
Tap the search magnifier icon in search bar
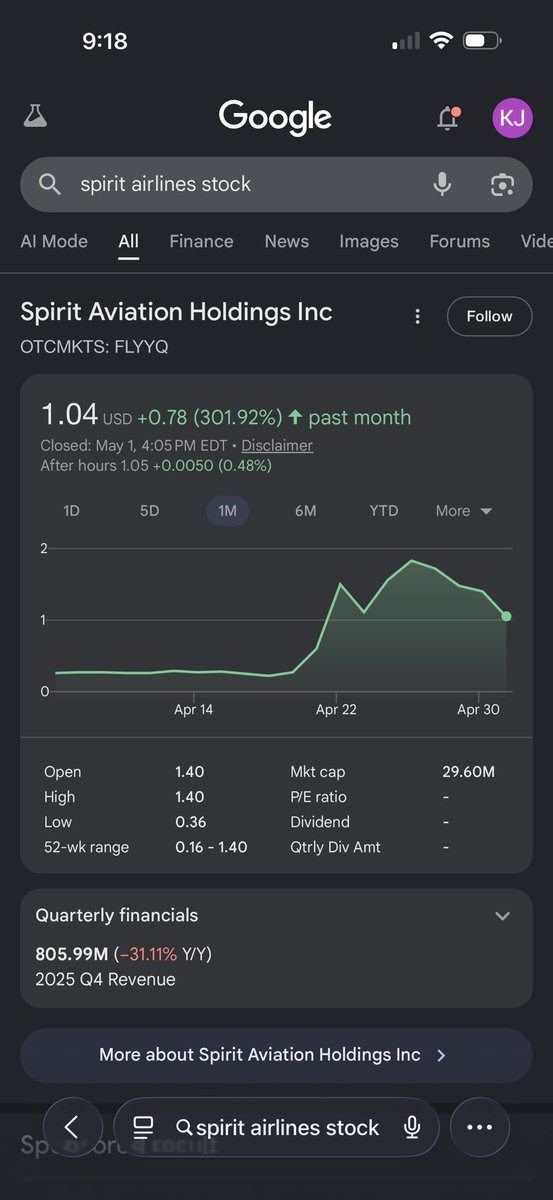click(x=49, y=184)
